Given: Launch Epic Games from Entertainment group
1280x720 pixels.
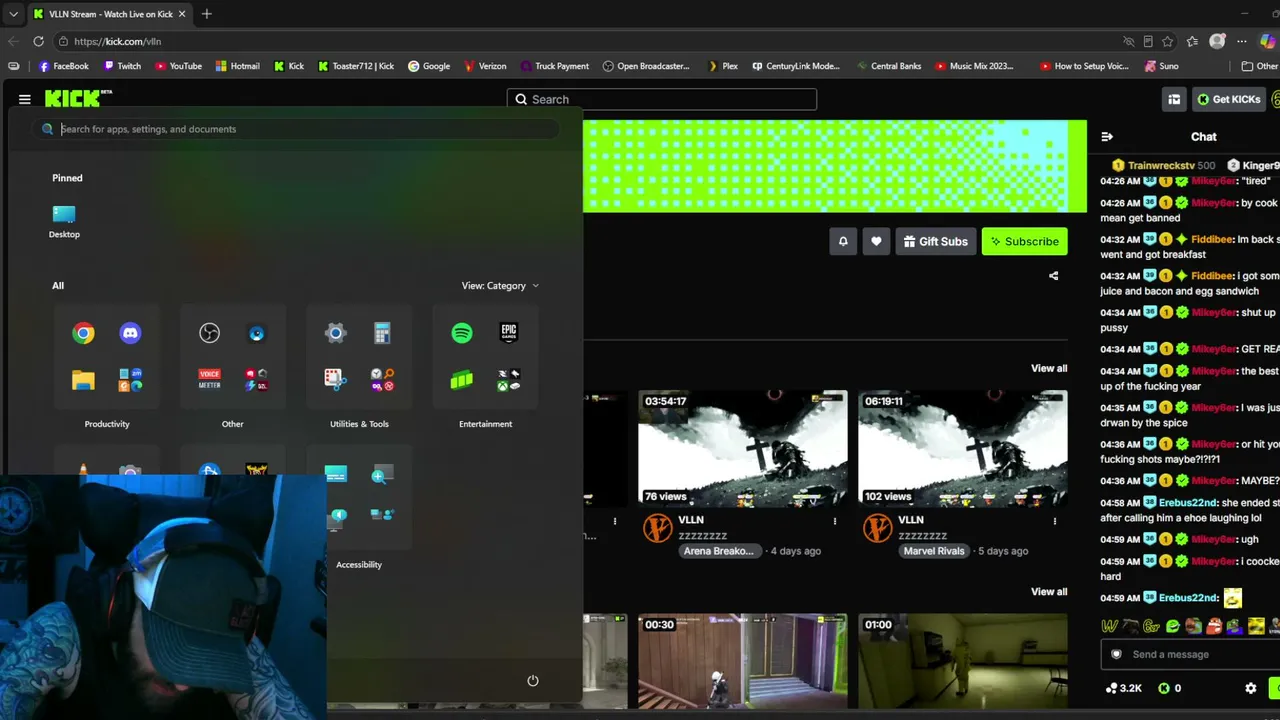Looking at the screenshot, I should click(509, 333).
